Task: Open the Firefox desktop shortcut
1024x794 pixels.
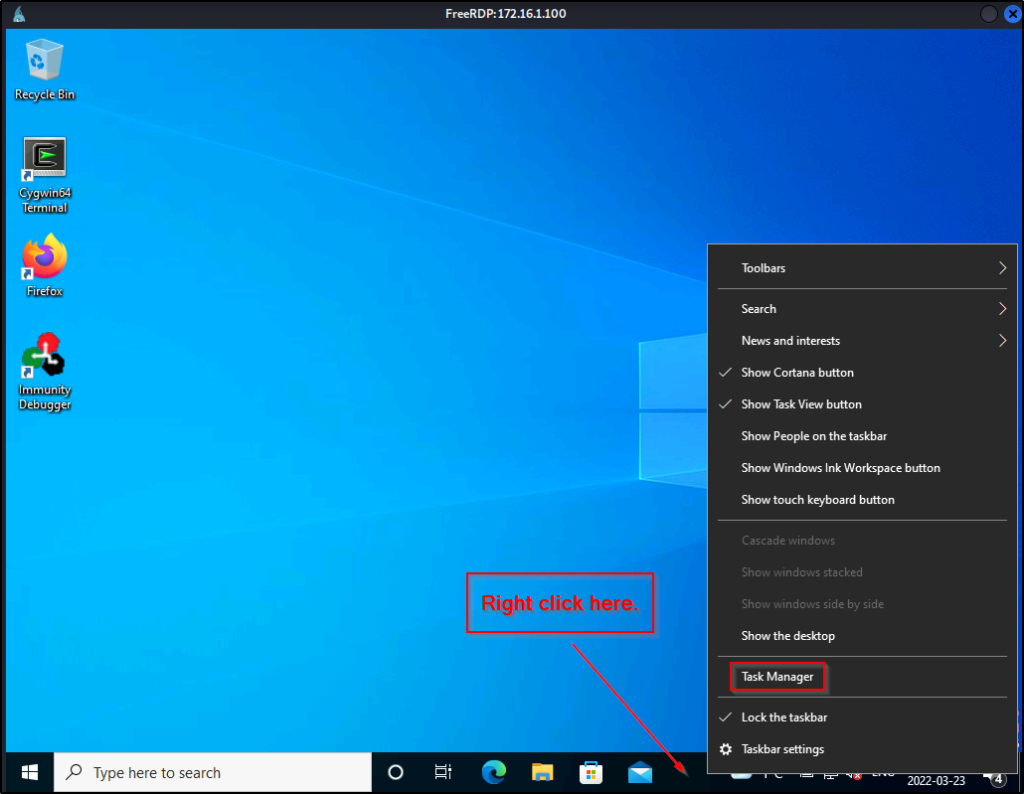Action: coord(45,259)
